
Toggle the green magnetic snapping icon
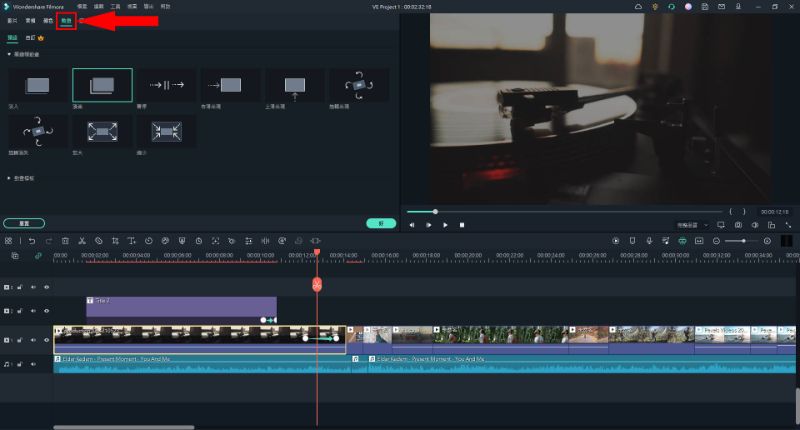[x=682, y=241]
